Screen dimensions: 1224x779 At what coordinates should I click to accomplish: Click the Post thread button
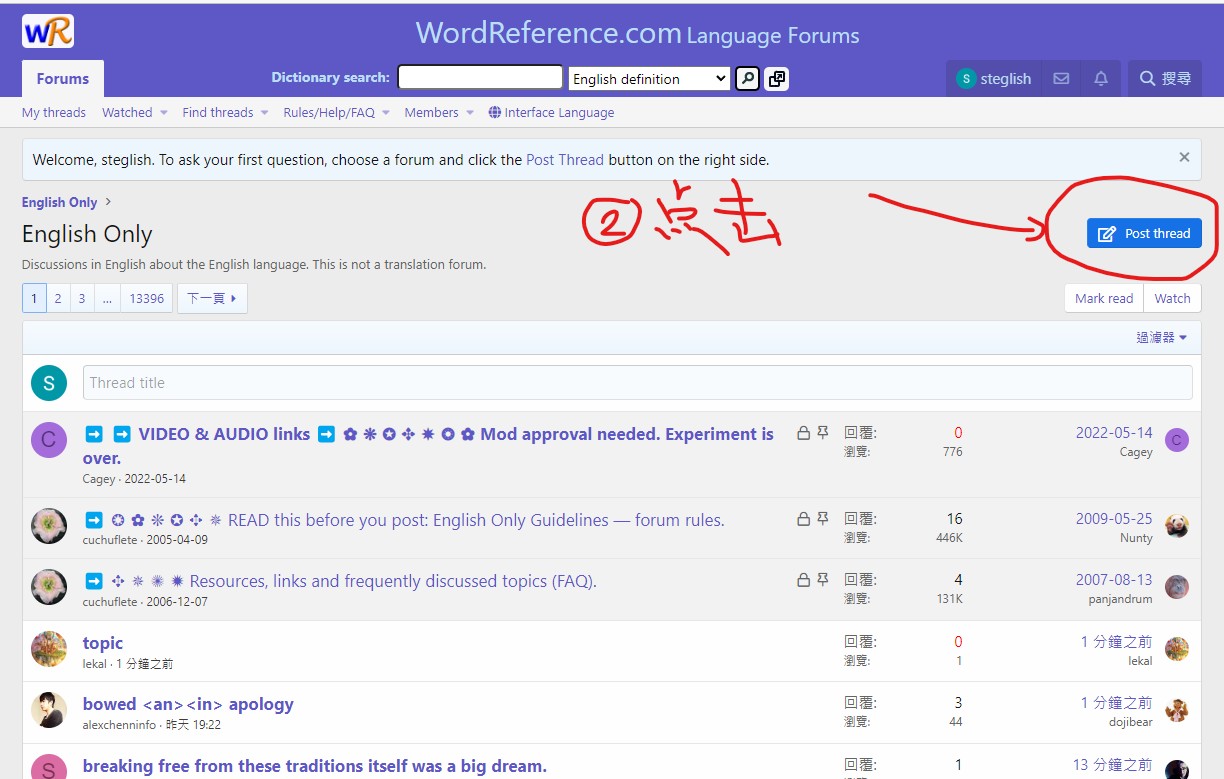pyautogui.click(x=1144, y=233)
